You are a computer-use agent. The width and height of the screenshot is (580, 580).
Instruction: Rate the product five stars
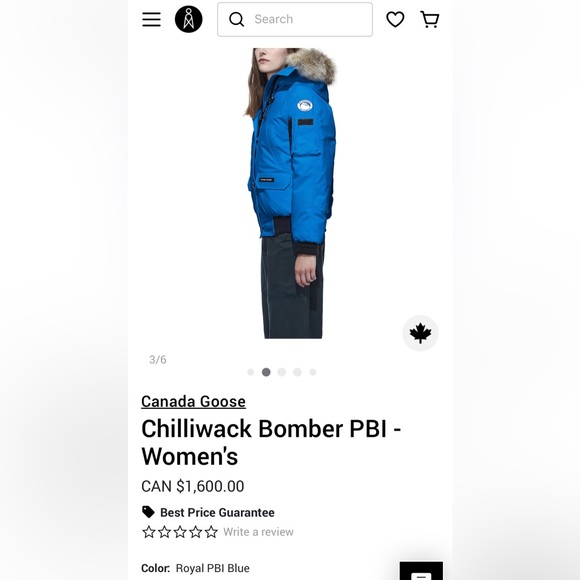click(211, 532)
